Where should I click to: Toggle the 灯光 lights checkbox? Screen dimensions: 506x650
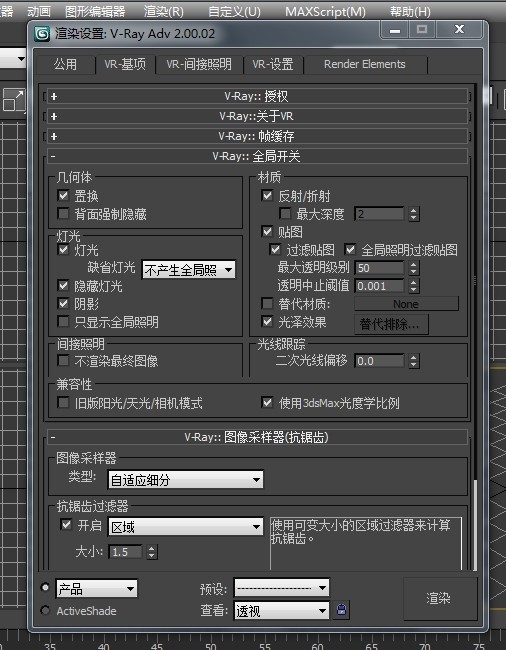pos(63,250)
